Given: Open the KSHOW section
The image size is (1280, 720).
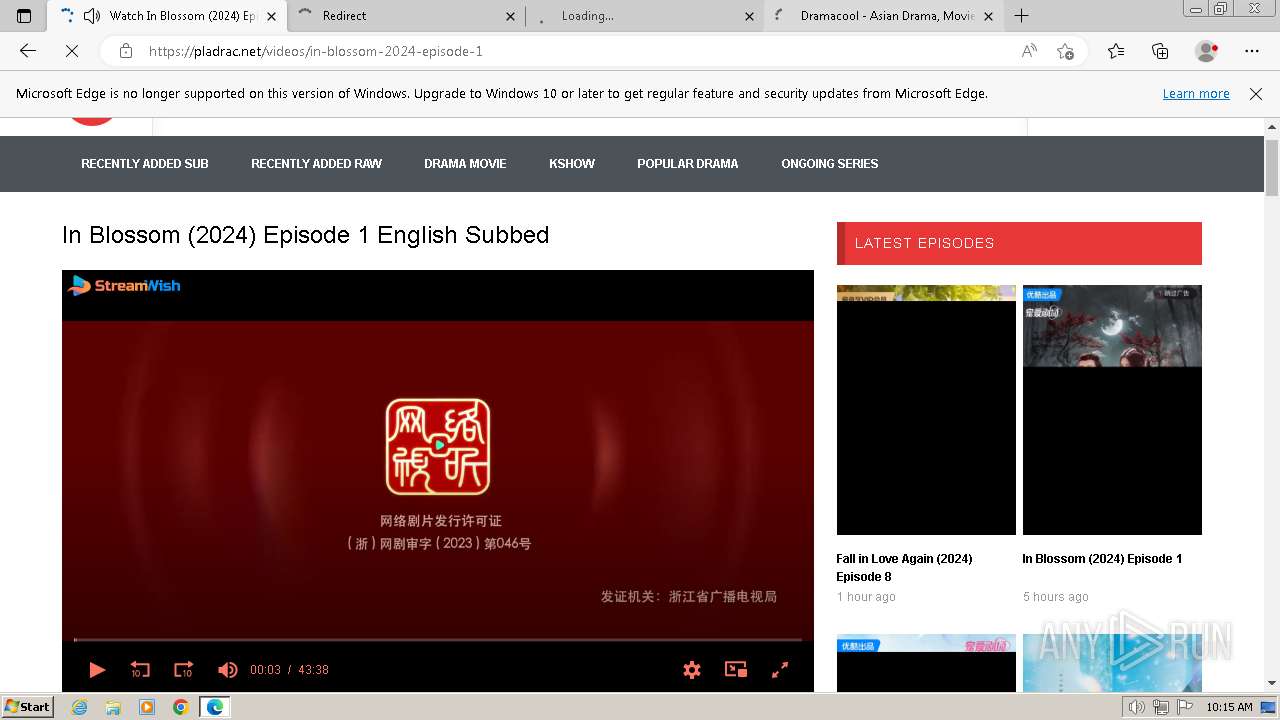Looking at the screenshot, I should pos(572,164).
